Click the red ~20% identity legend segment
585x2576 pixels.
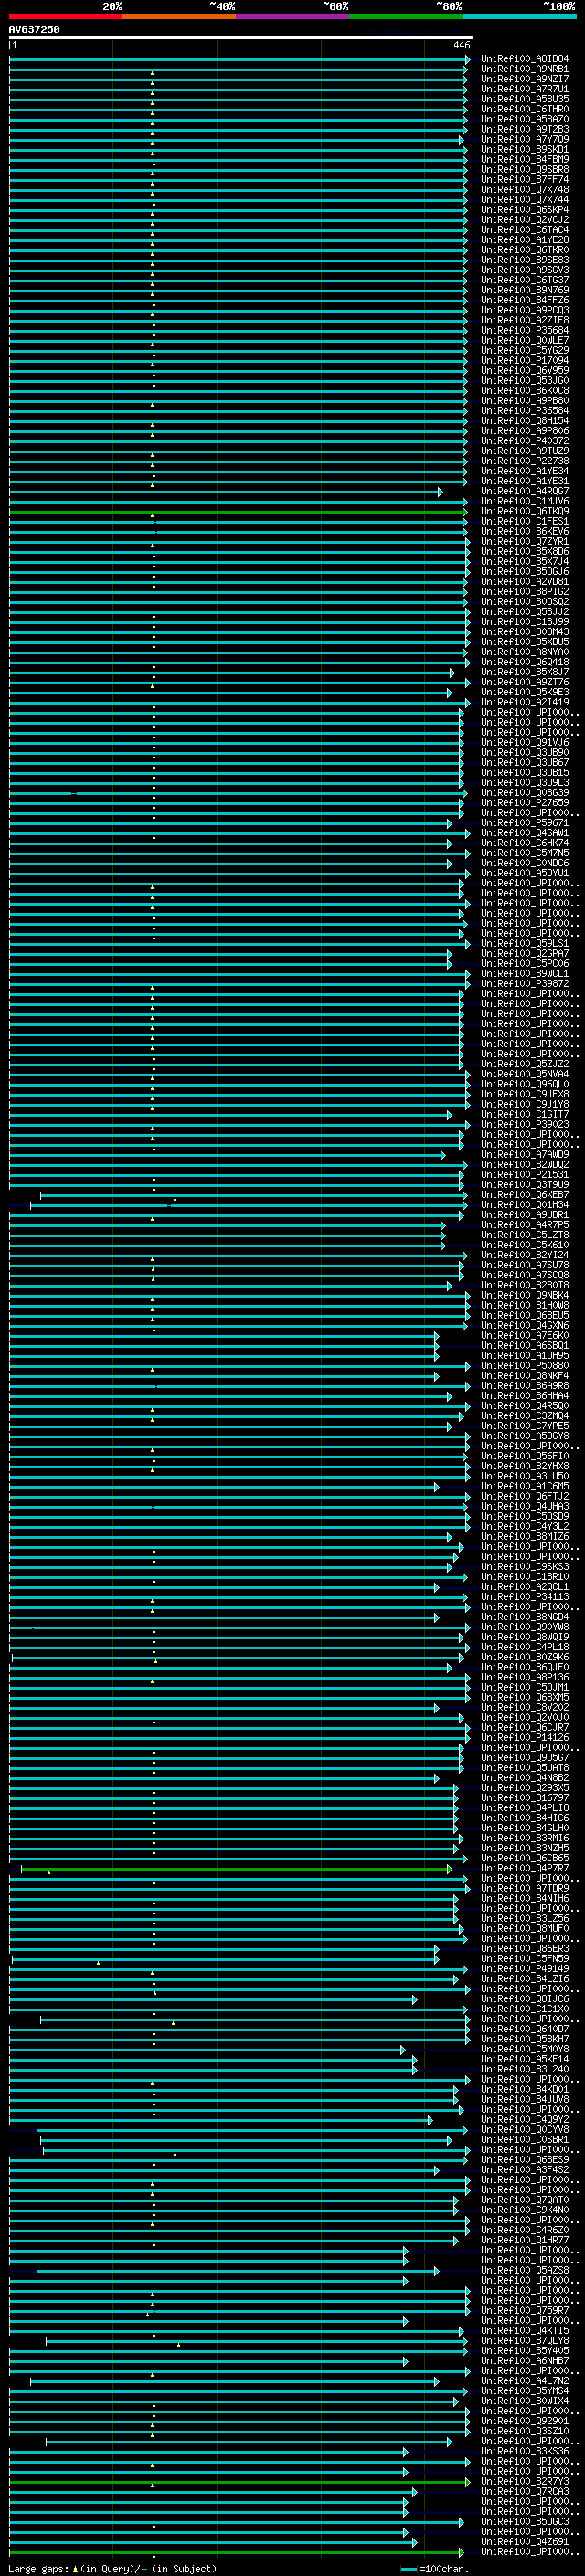point(65,16)
